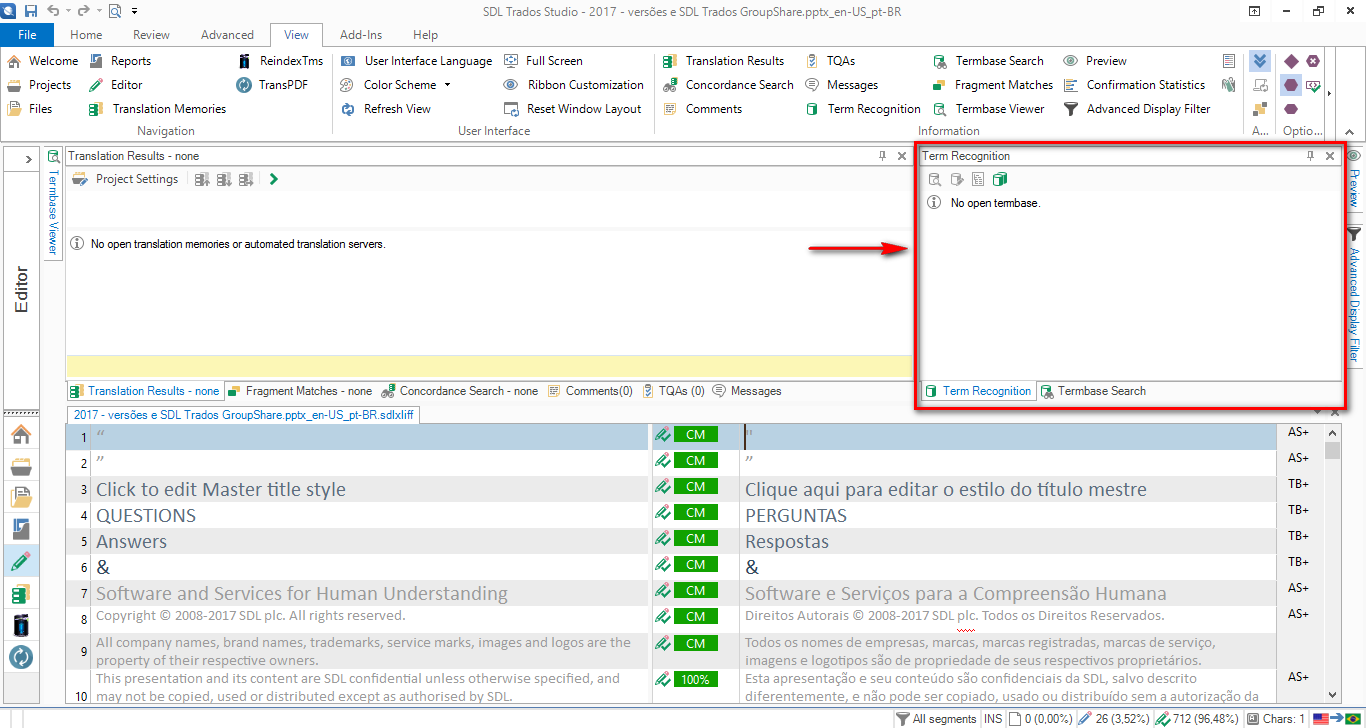Toggle the double-chevron icon in ribbon
The height and width of the screenshot is (728, 1366).
[x=1260, y=61]
